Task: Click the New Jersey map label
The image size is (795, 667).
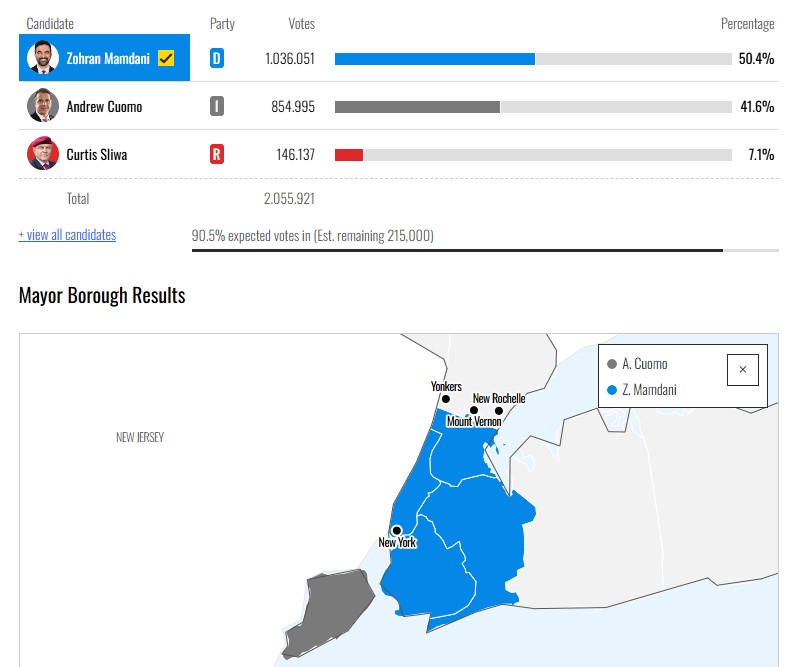Action: [140, 437]
